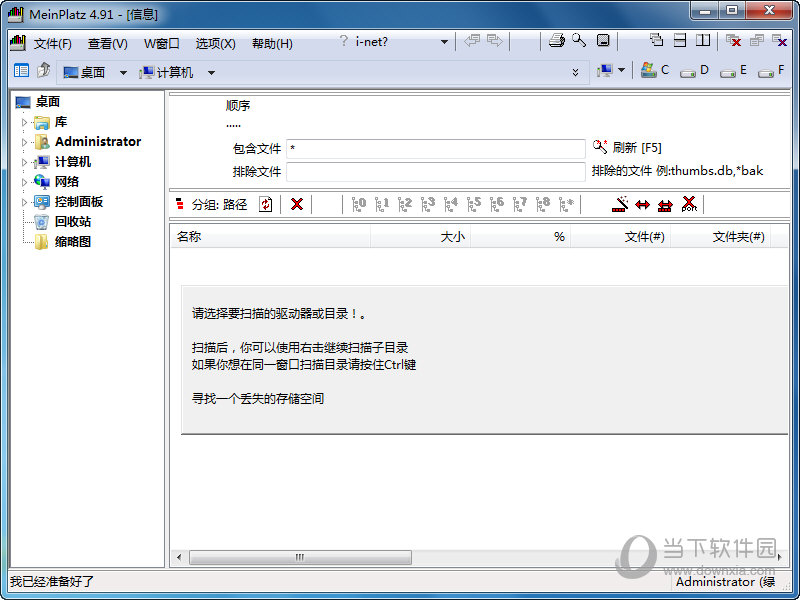Expand the address bar overflow chevron
Viewport: 800px width, 600px height.
(x=576, y=72)
